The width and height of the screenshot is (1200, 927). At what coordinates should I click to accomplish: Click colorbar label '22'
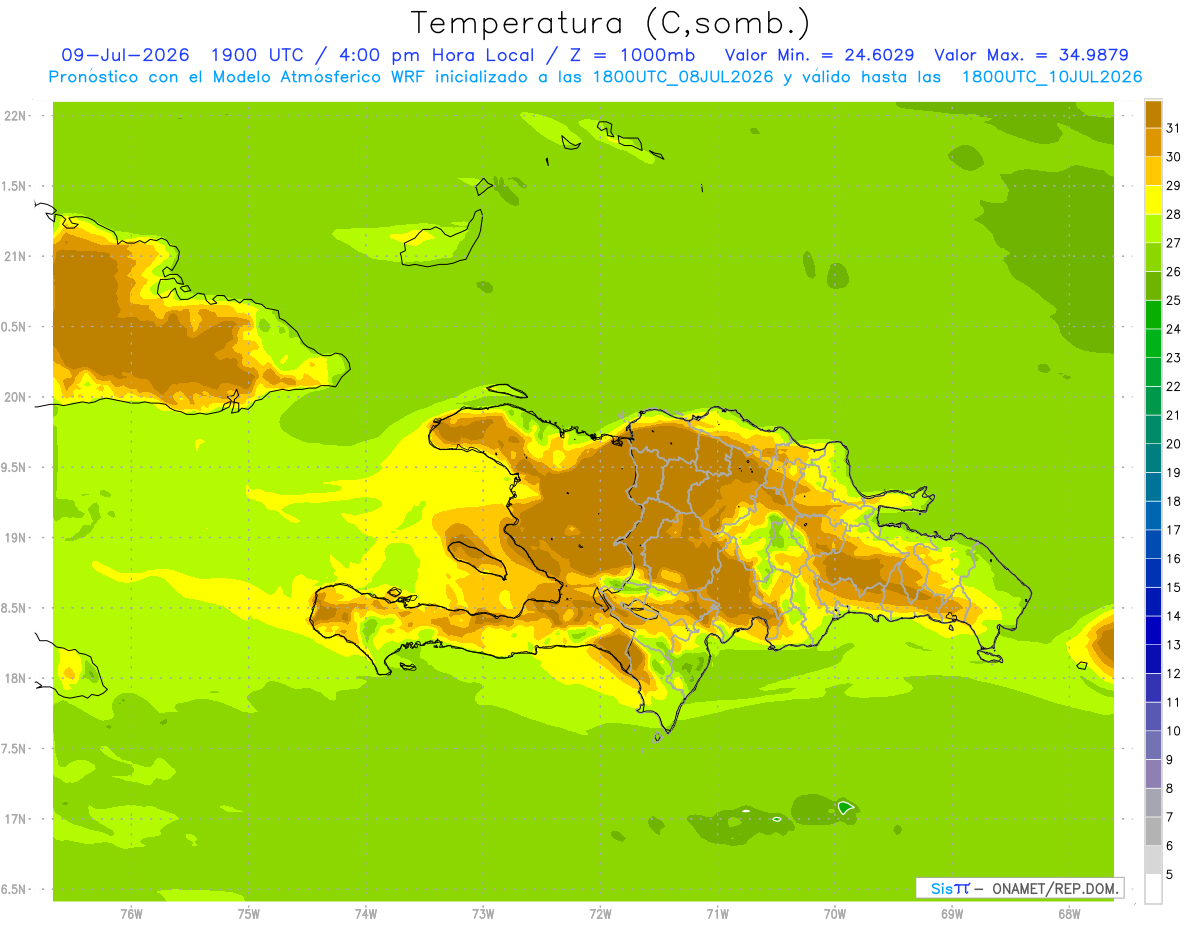[1174, 386]
